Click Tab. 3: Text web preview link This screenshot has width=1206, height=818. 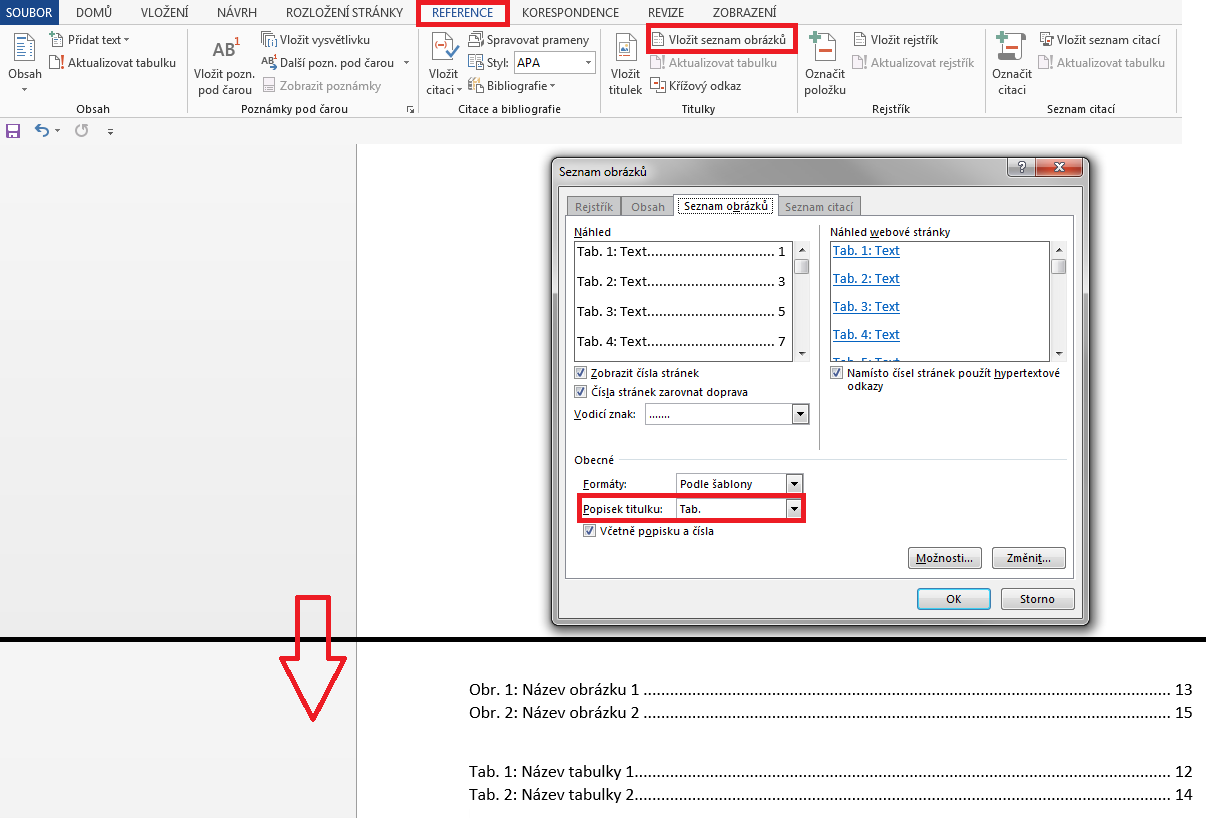[x=866, y=307]
